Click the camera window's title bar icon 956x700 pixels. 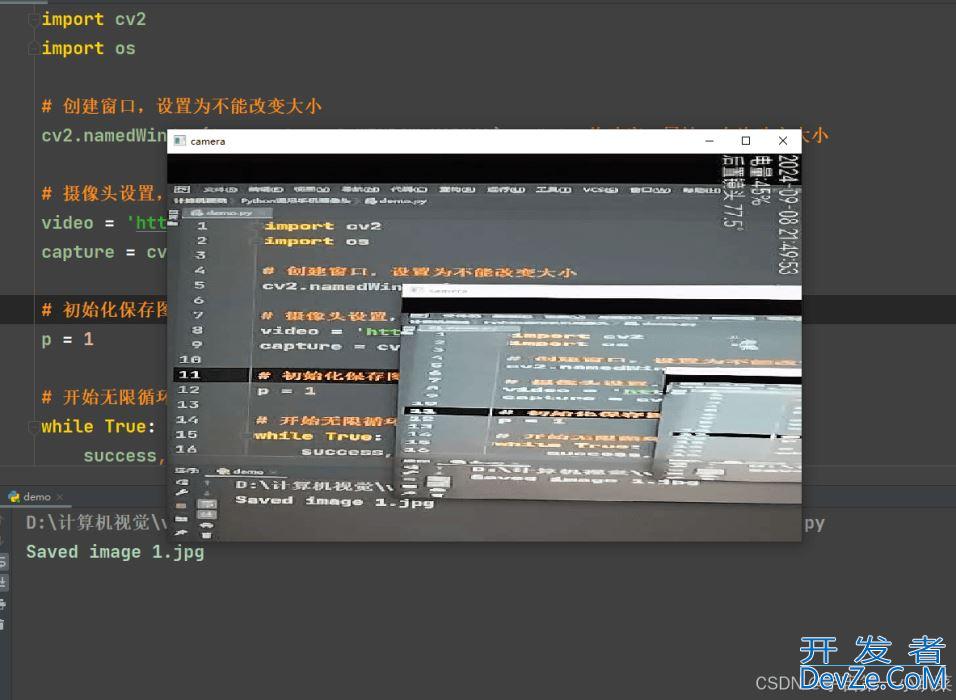[179, 141]
